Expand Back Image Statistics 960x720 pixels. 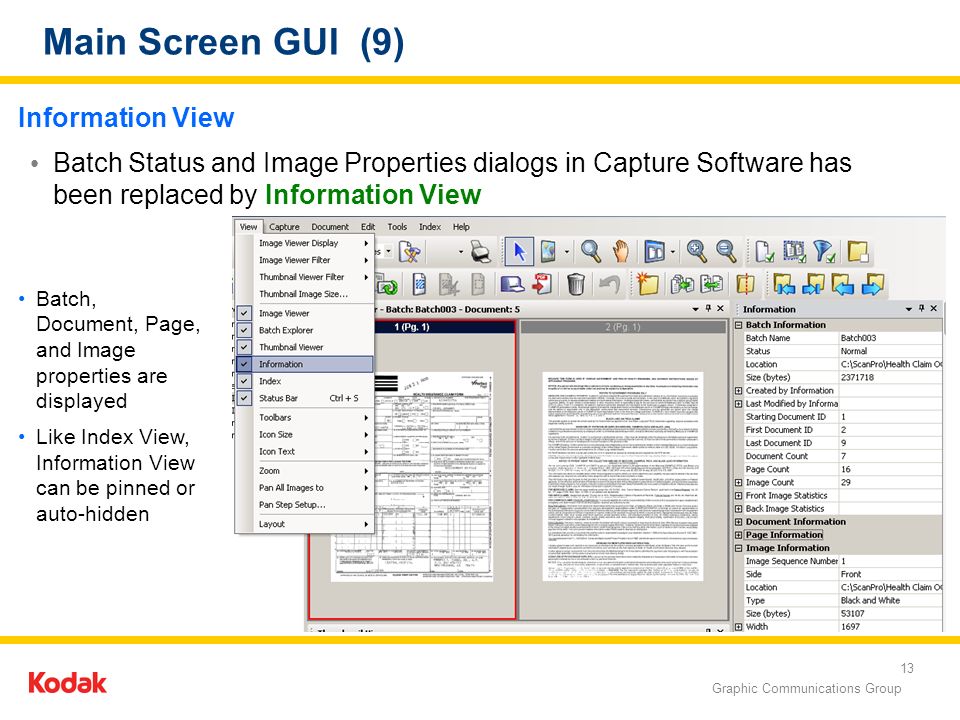[739, 509]
